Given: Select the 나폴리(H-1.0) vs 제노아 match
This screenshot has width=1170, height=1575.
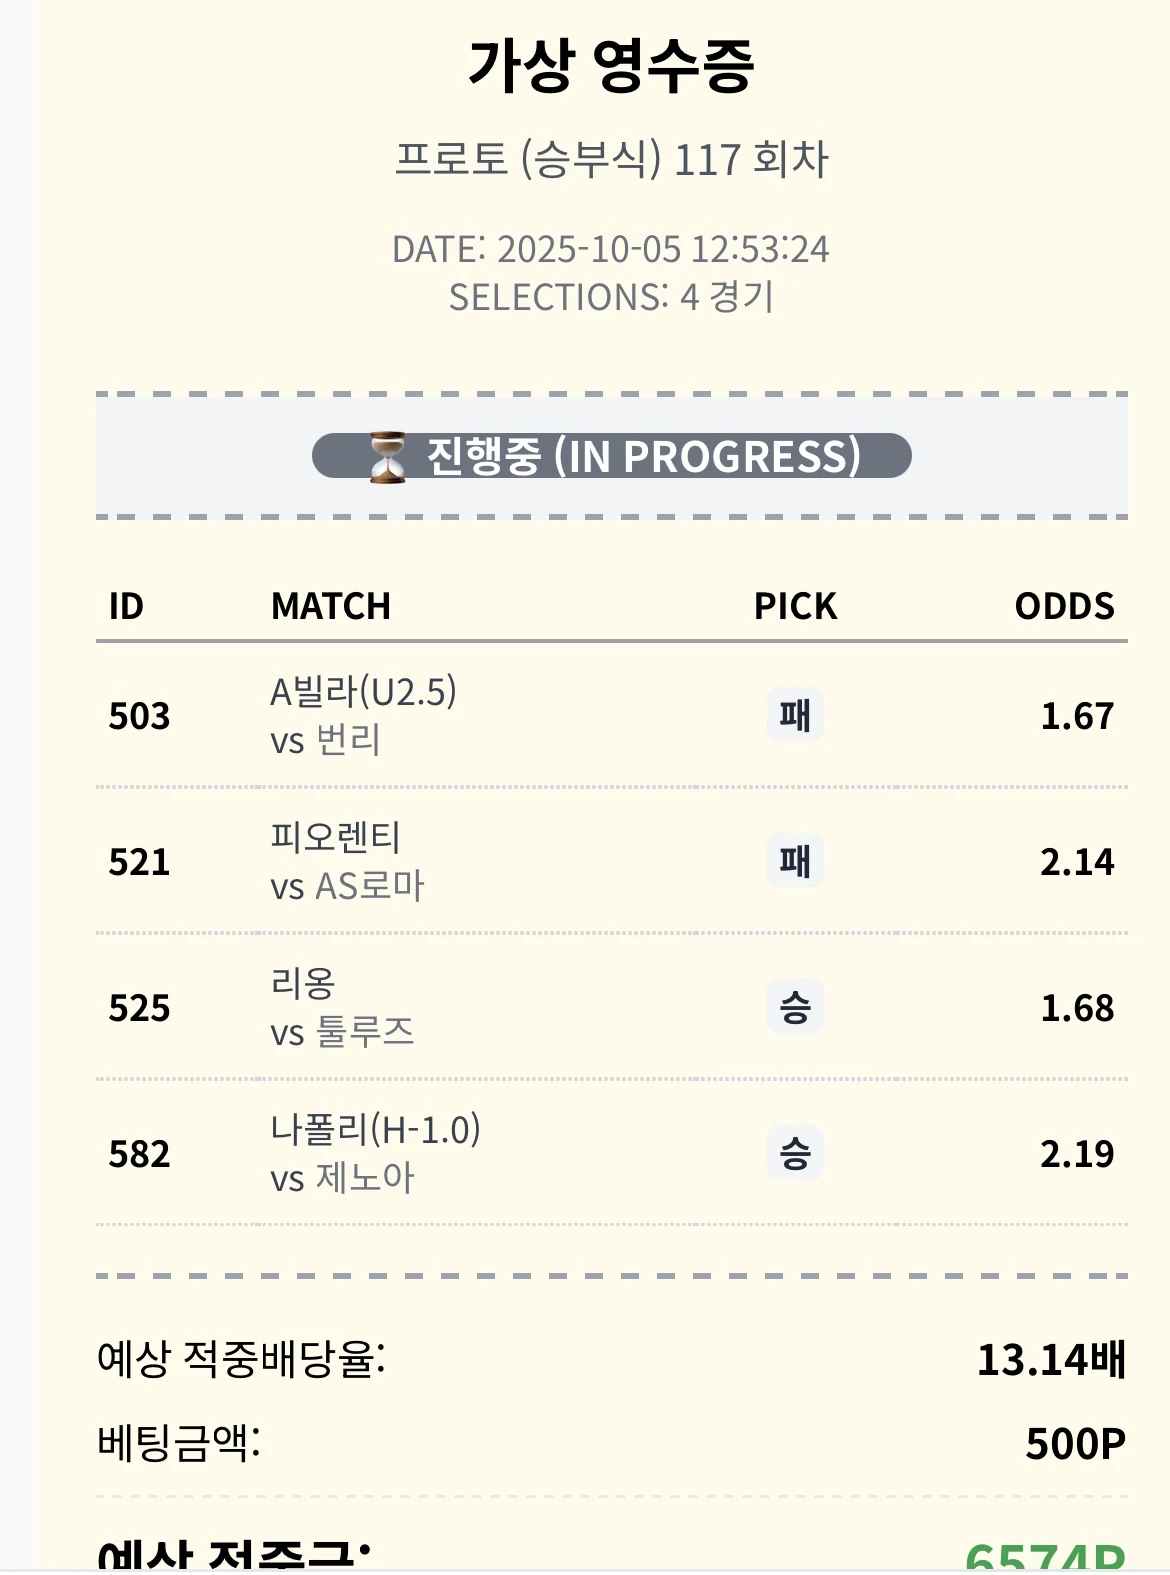Looking at the screenshot, I should [375, 1153].
